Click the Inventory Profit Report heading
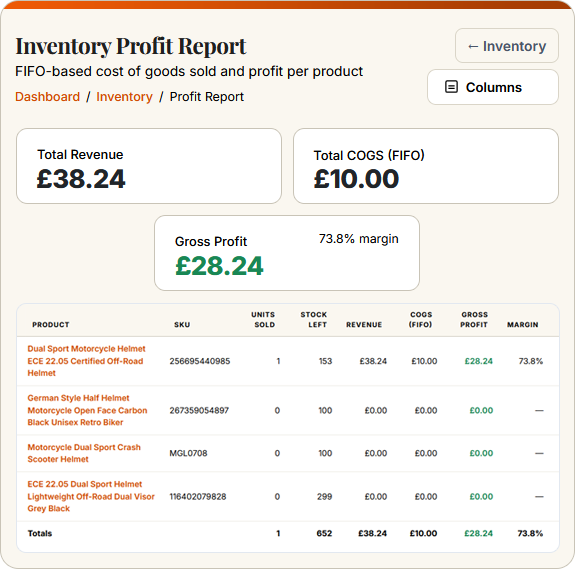This screenshot has height=569, width=575. click(x=131, y=46)
